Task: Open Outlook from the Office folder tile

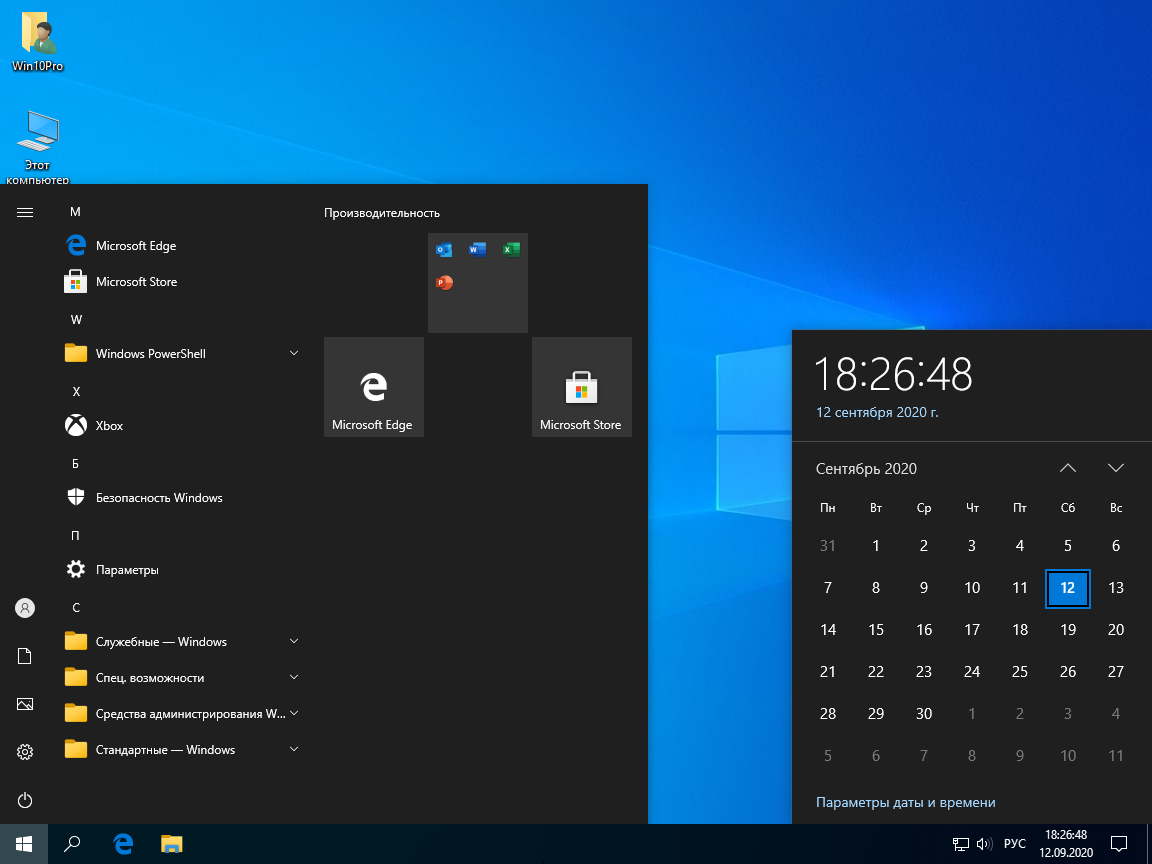Action: click(443, 250)
